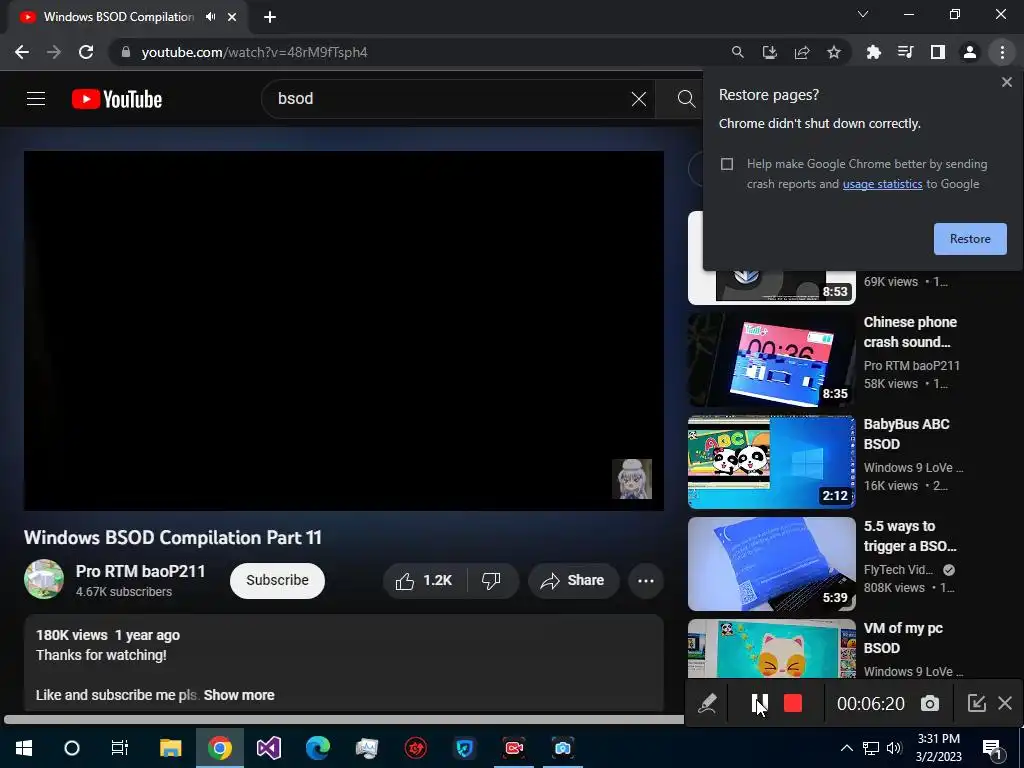The width and height of the screenshot is (1024, 768).
Task: Open the Windows Start menu
Action: coord(24,748)
